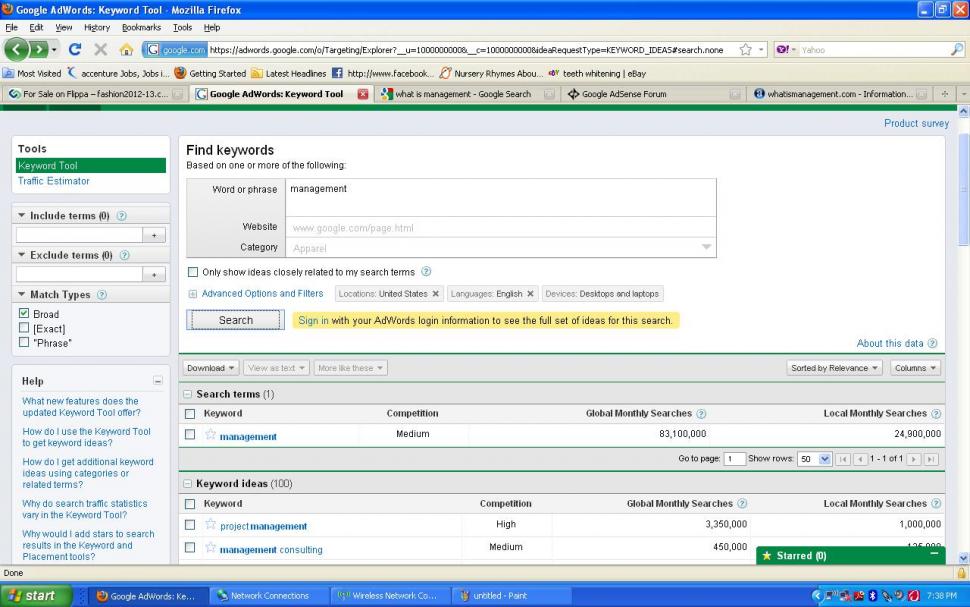970x607 pixels.
Task: Collapse the Match Types section
Action: click(22, 295)
